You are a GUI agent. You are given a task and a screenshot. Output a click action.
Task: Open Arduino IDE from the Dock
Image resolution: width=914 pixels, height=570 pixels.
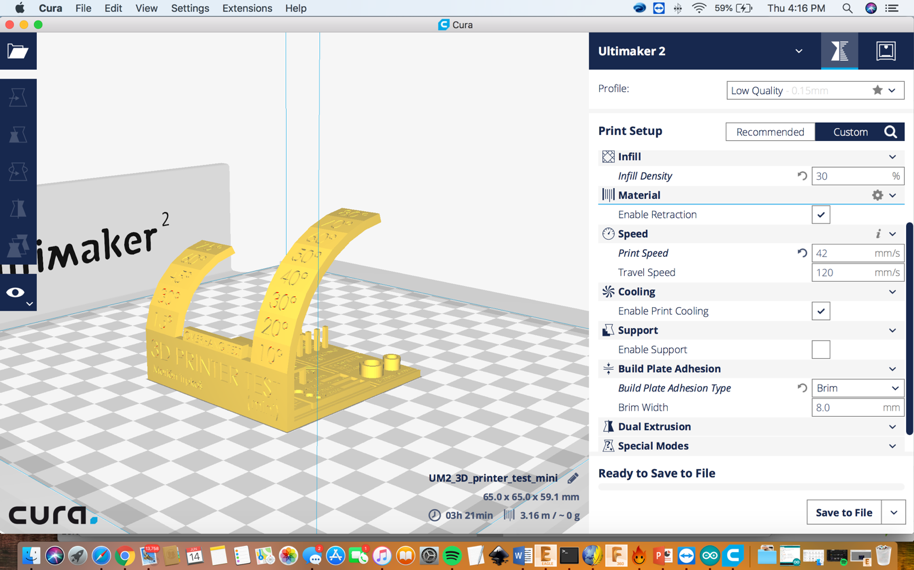(x=709, y=555)
